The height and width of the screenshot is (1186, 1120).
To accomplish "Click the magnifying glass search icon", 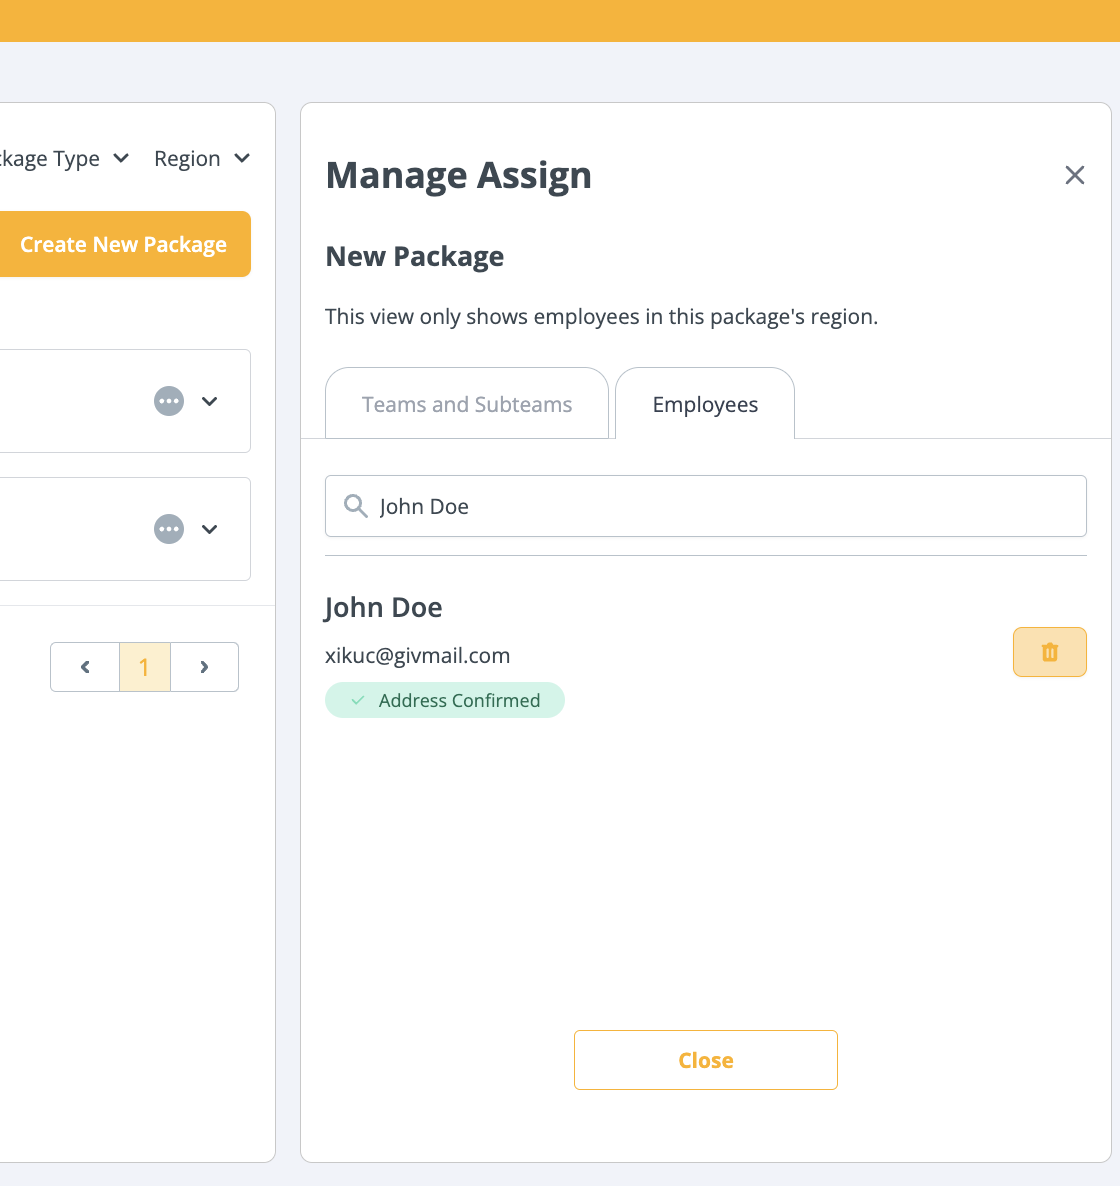I will 355,506.
